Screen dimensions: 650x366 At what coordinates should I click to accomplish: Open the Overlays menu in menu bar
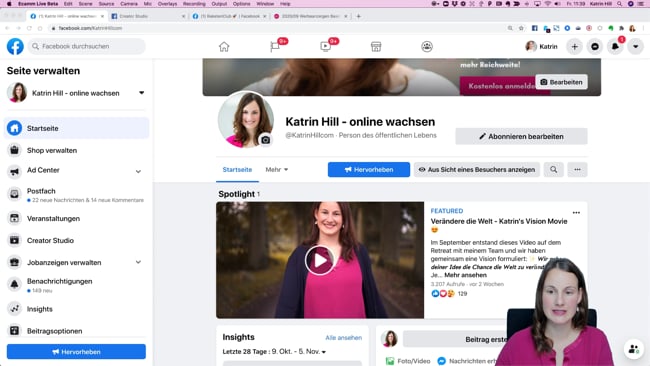pos(167,4)
